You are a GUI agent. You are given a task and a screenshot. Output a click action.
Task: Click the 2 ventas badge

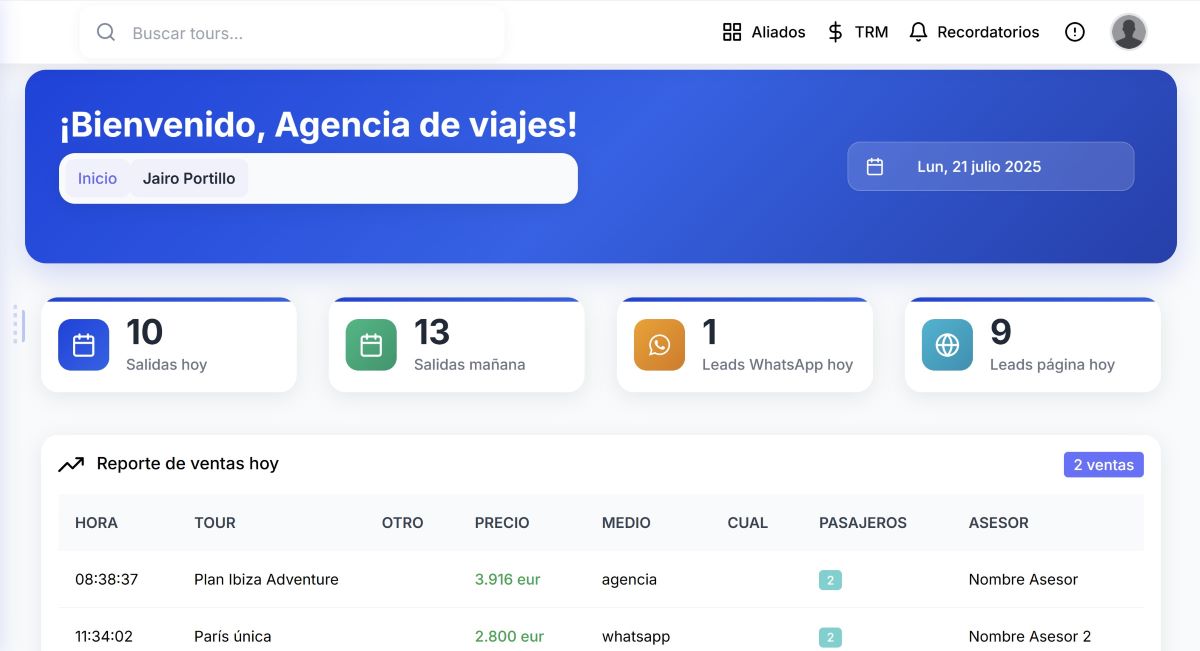[1103, 464]
